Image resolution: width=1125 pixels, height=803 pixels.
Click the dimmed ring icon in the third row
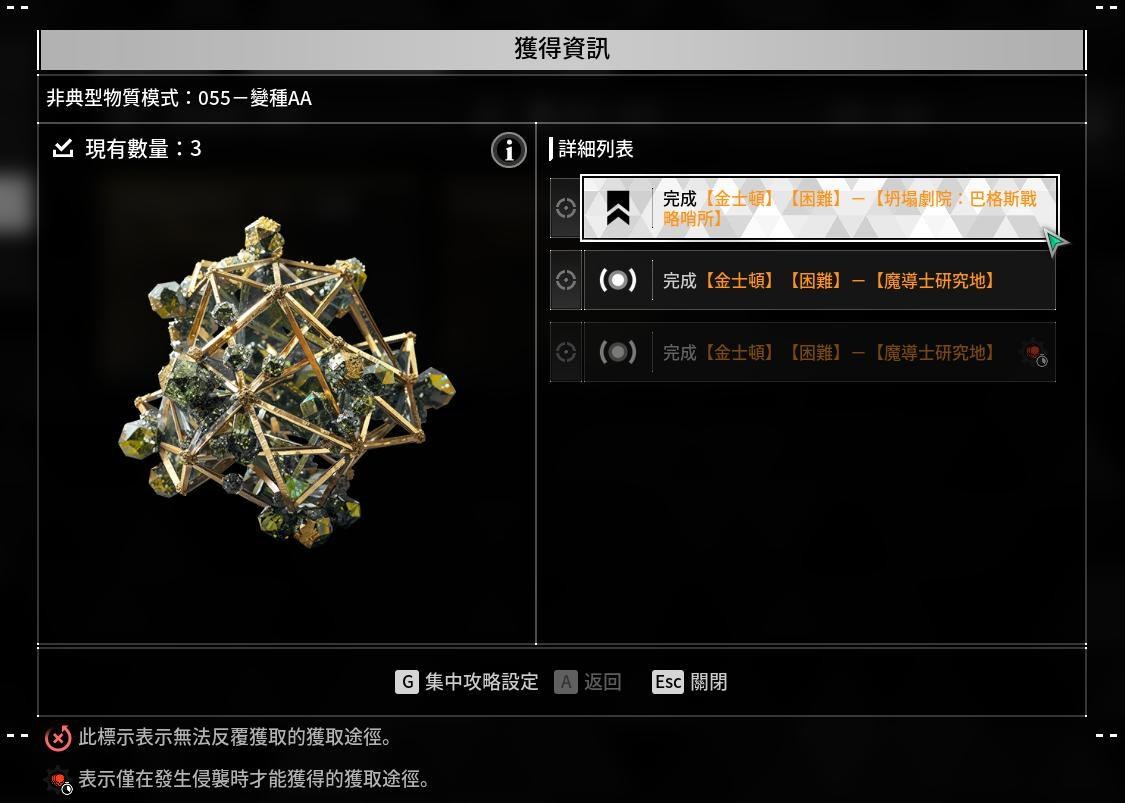[x=618, y=352]
